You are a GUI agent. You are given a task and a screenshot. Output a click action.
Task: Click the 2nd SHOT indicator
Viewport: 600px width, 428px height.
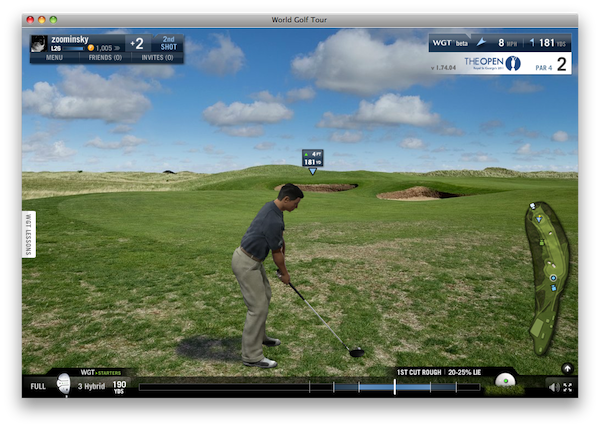click(x=168, y=43)
